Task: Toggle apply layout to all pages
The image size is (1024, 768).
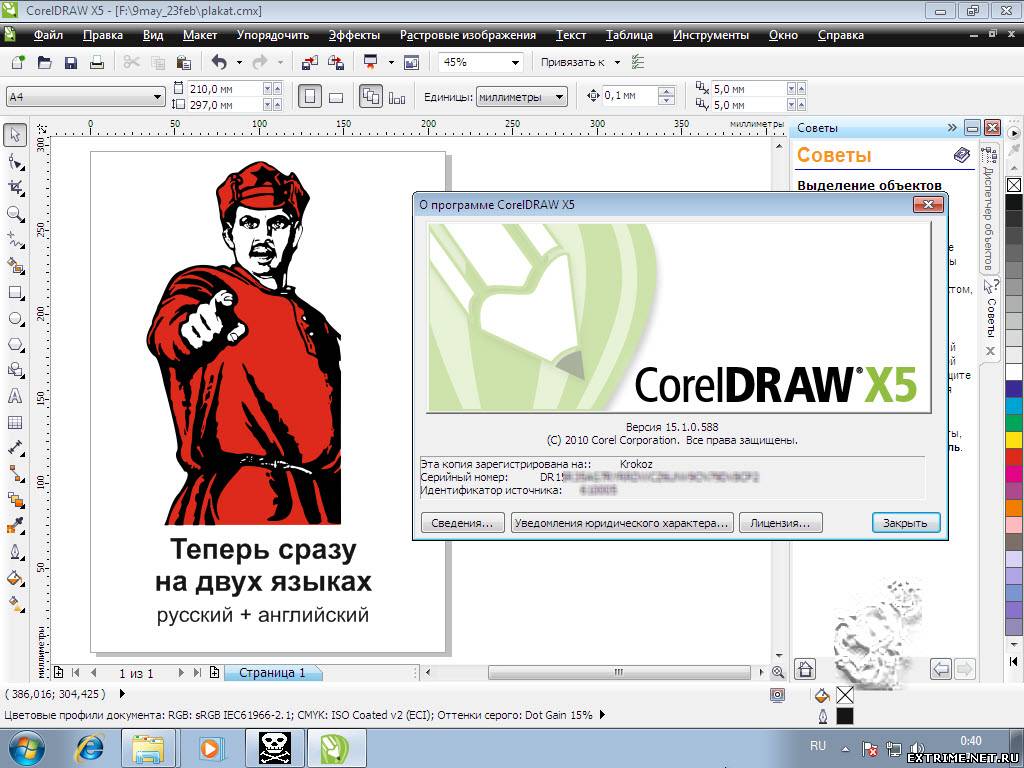Action: (371, 97)
